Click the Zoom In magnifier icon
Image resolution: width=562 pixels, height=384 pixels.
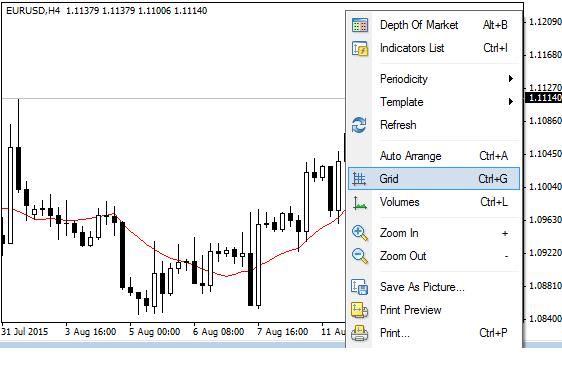[359, 233]
